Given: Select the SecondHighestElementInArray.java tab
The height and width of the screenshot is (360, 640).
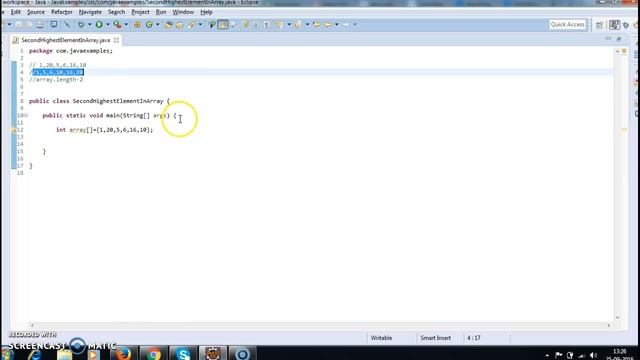Looking at the screenshot, I should pyautogui.click(x=66, y=40).
